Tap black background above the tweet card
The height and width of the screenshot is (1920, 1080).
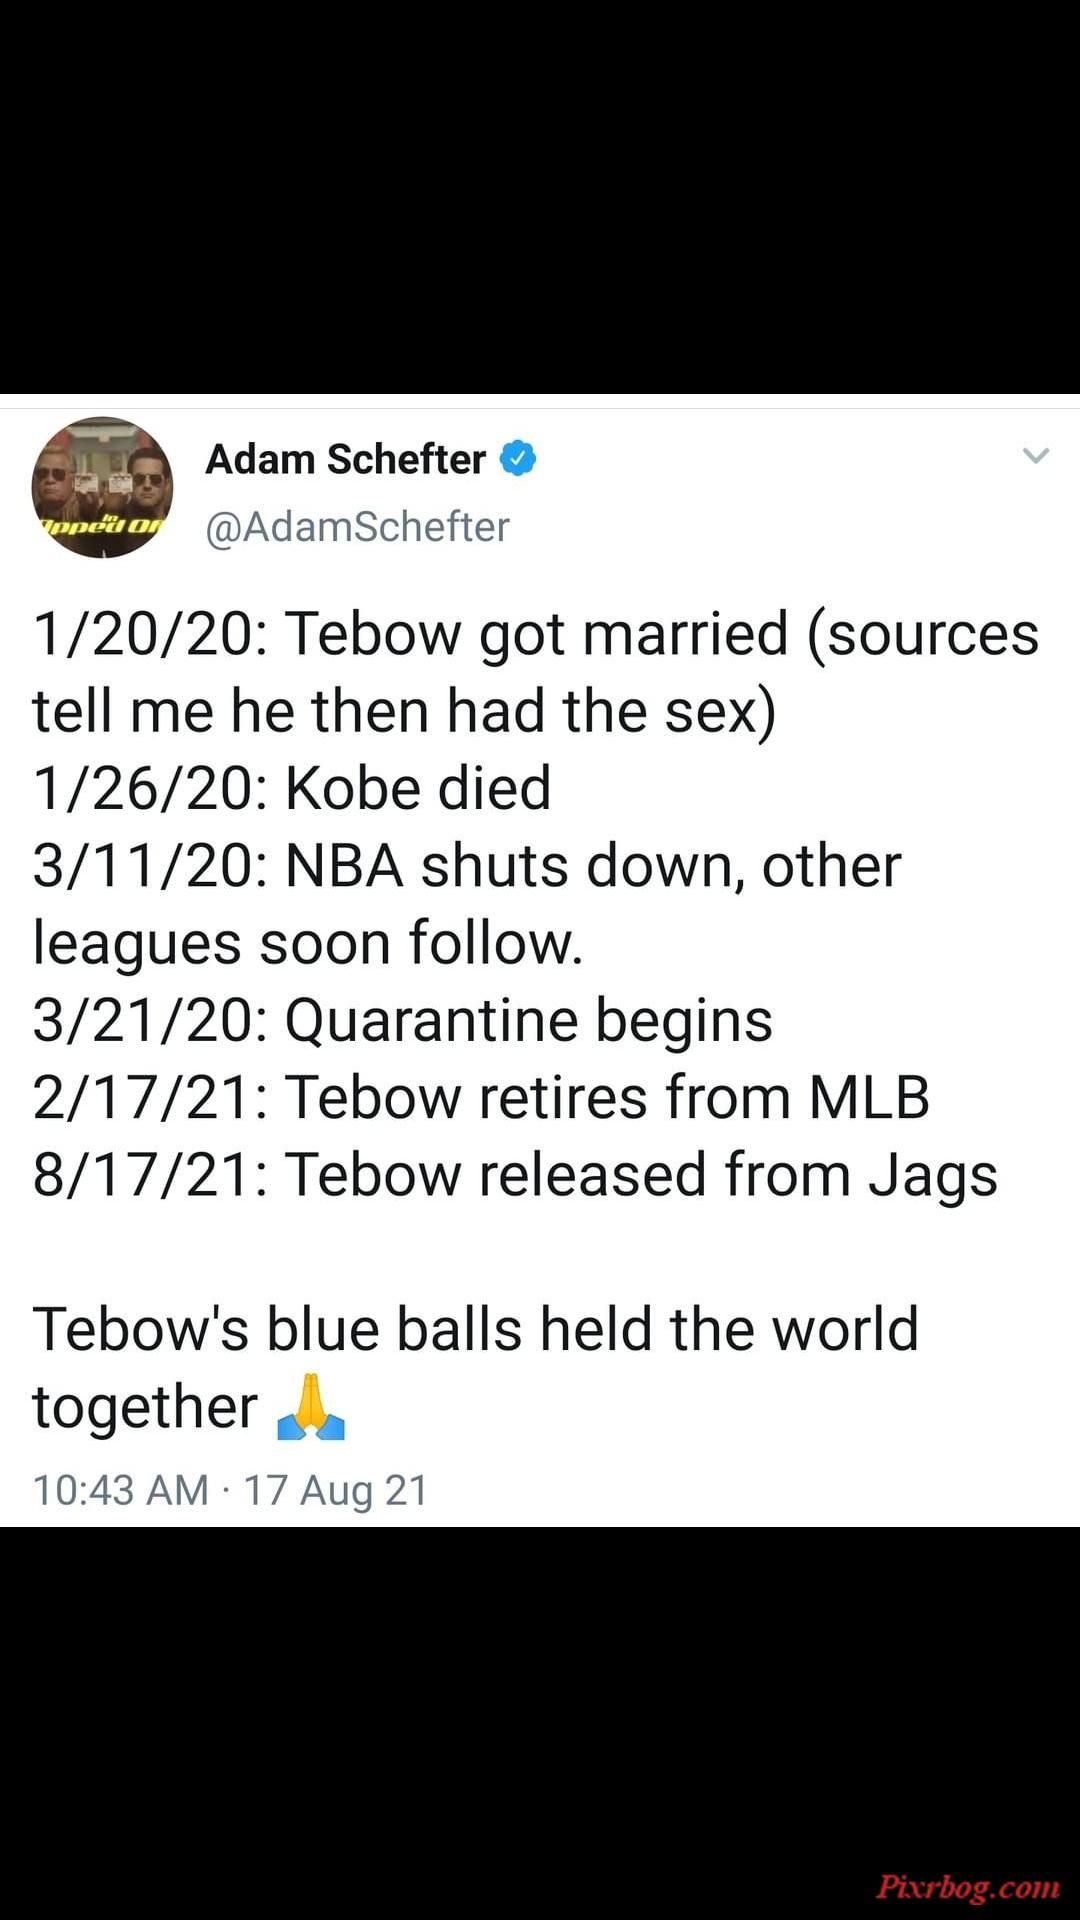click(x=540, y=196)
